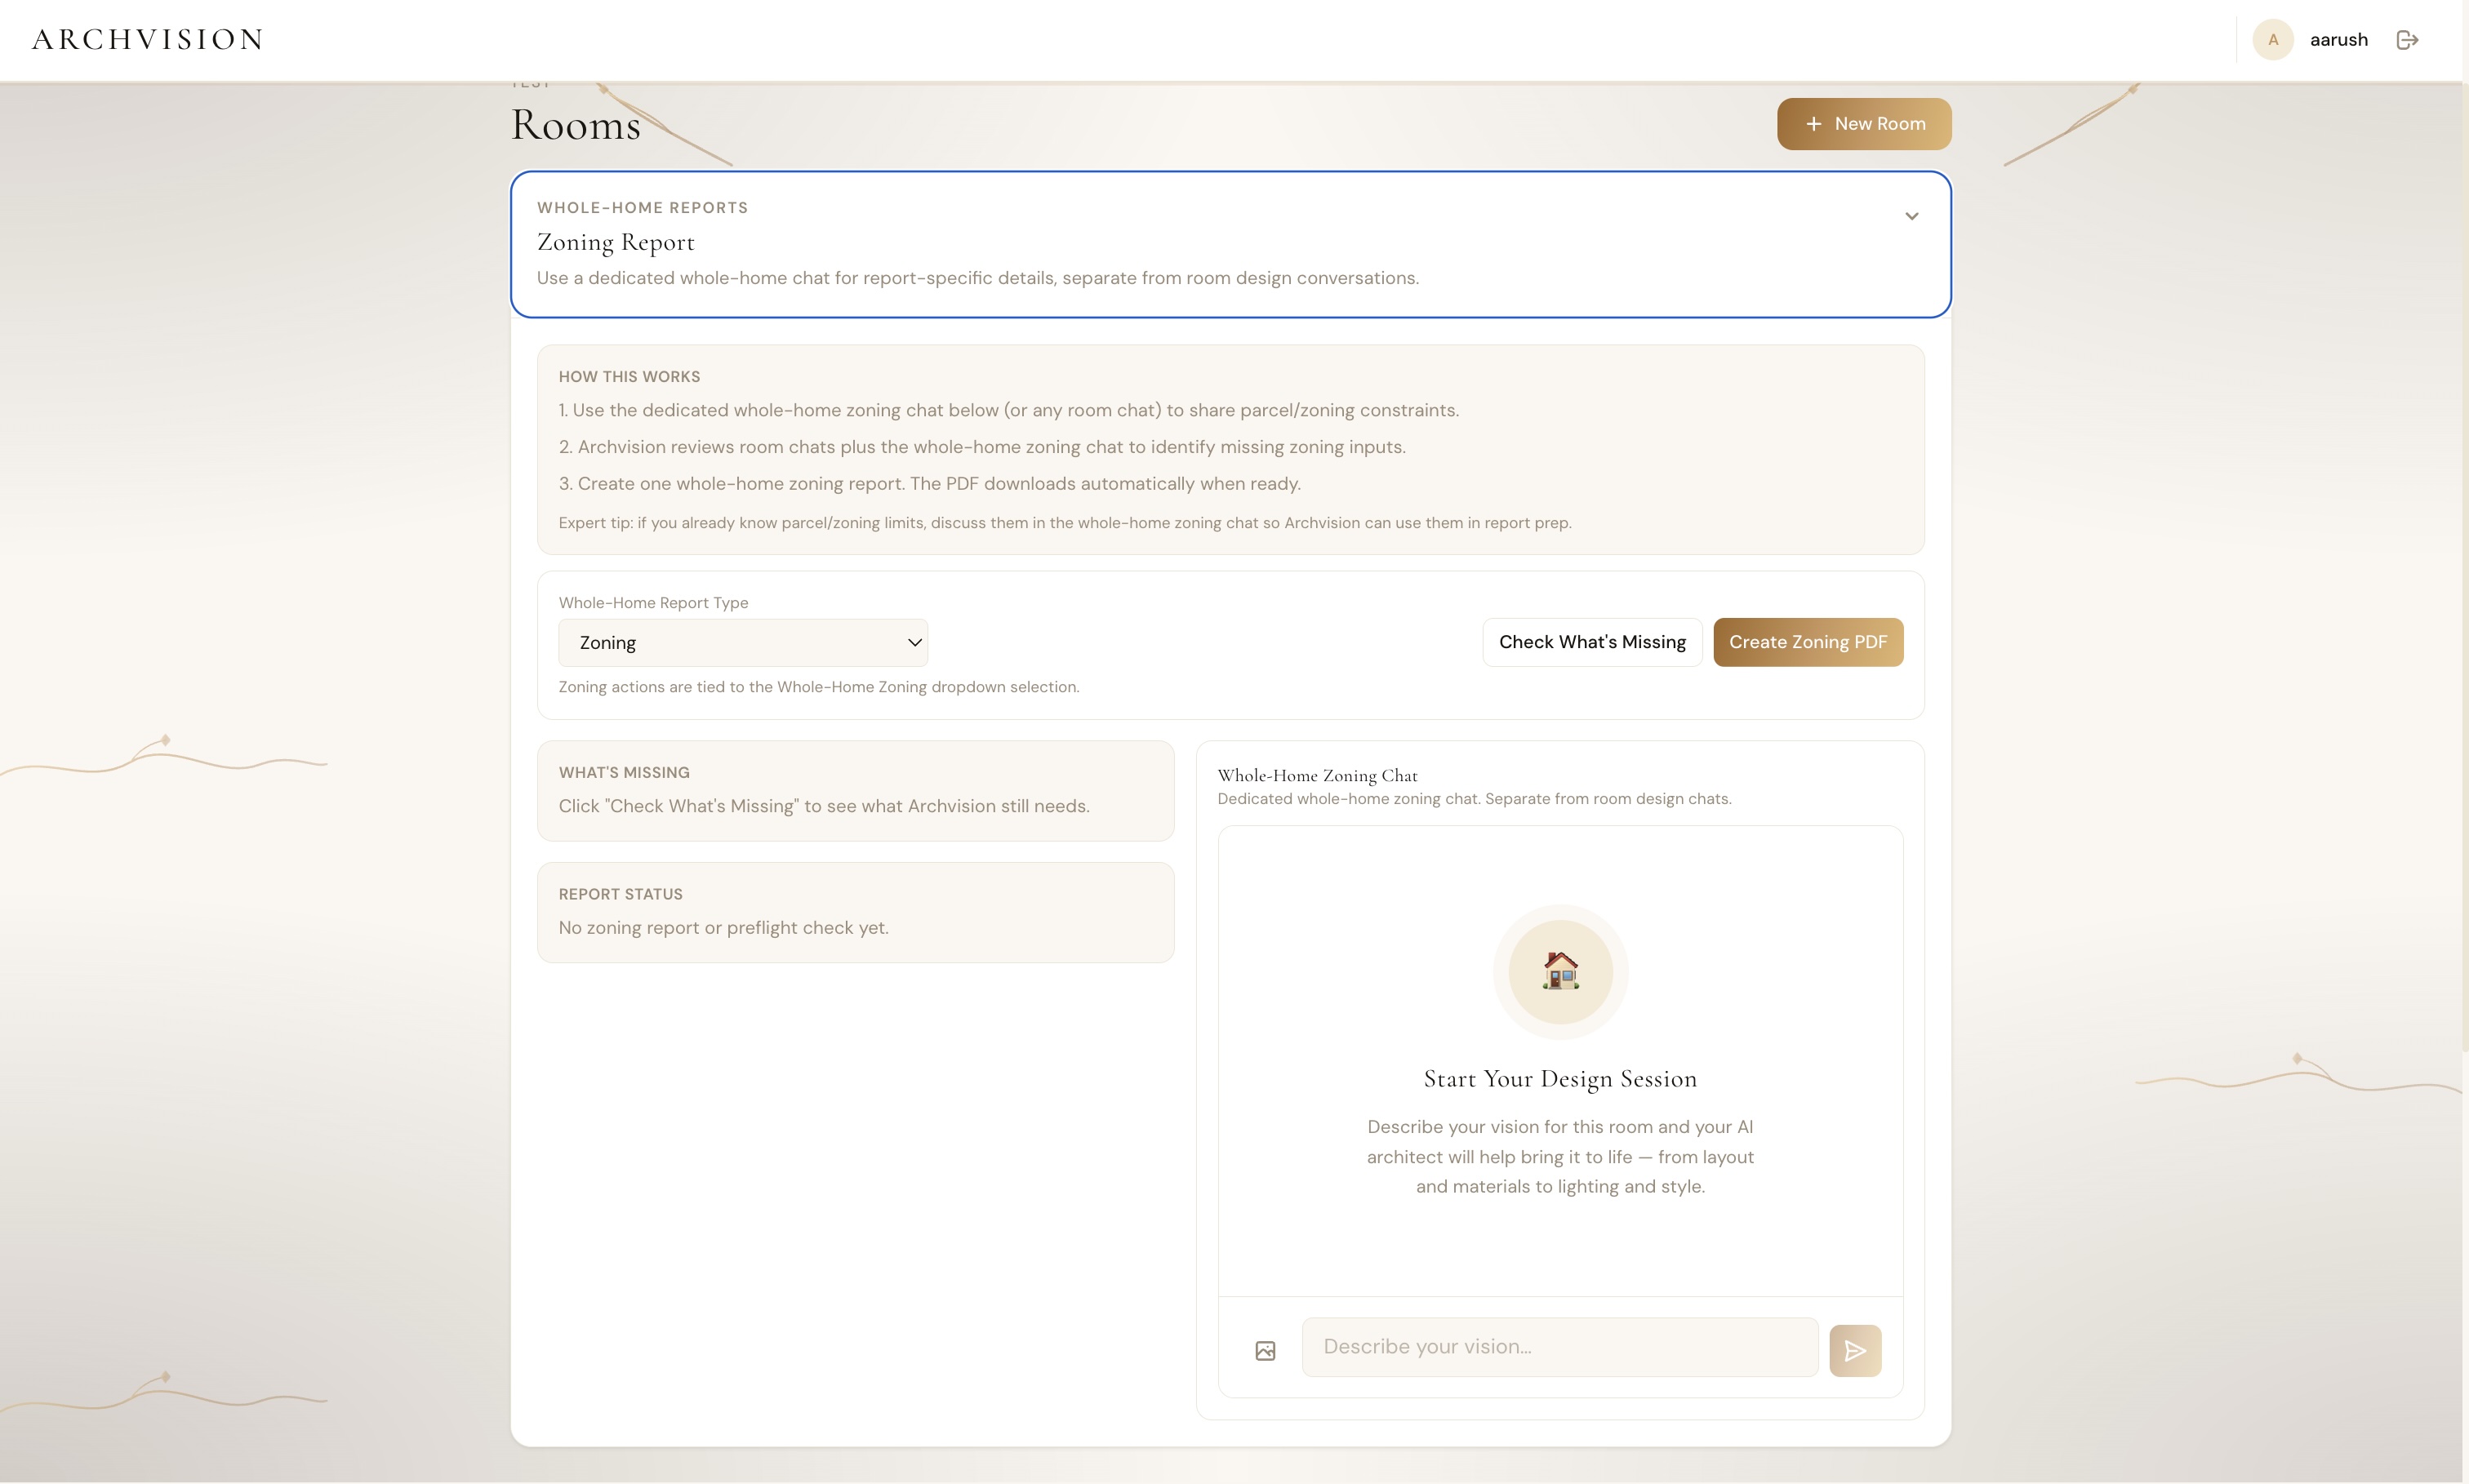Click the How This Works info box
Viewport: 2469px width, 1484px height.
click(x=1230, y=449)
